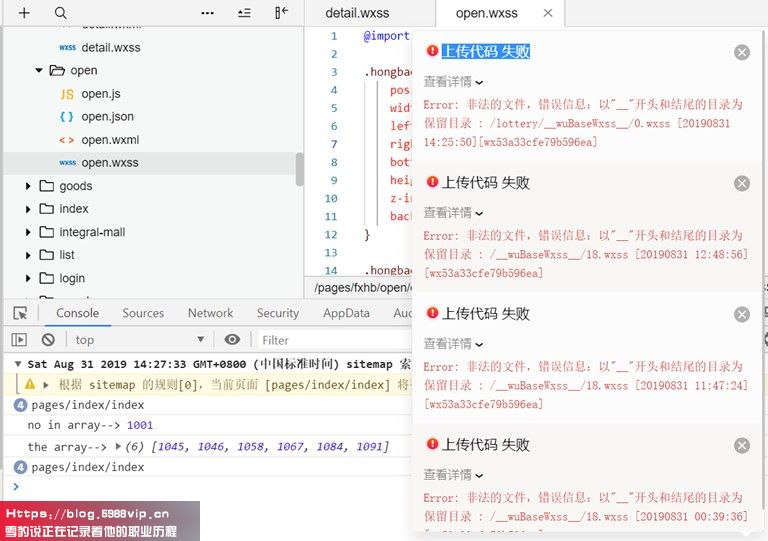Click the collapse-all folders icon
768x541 pixels.
(244, 13)
